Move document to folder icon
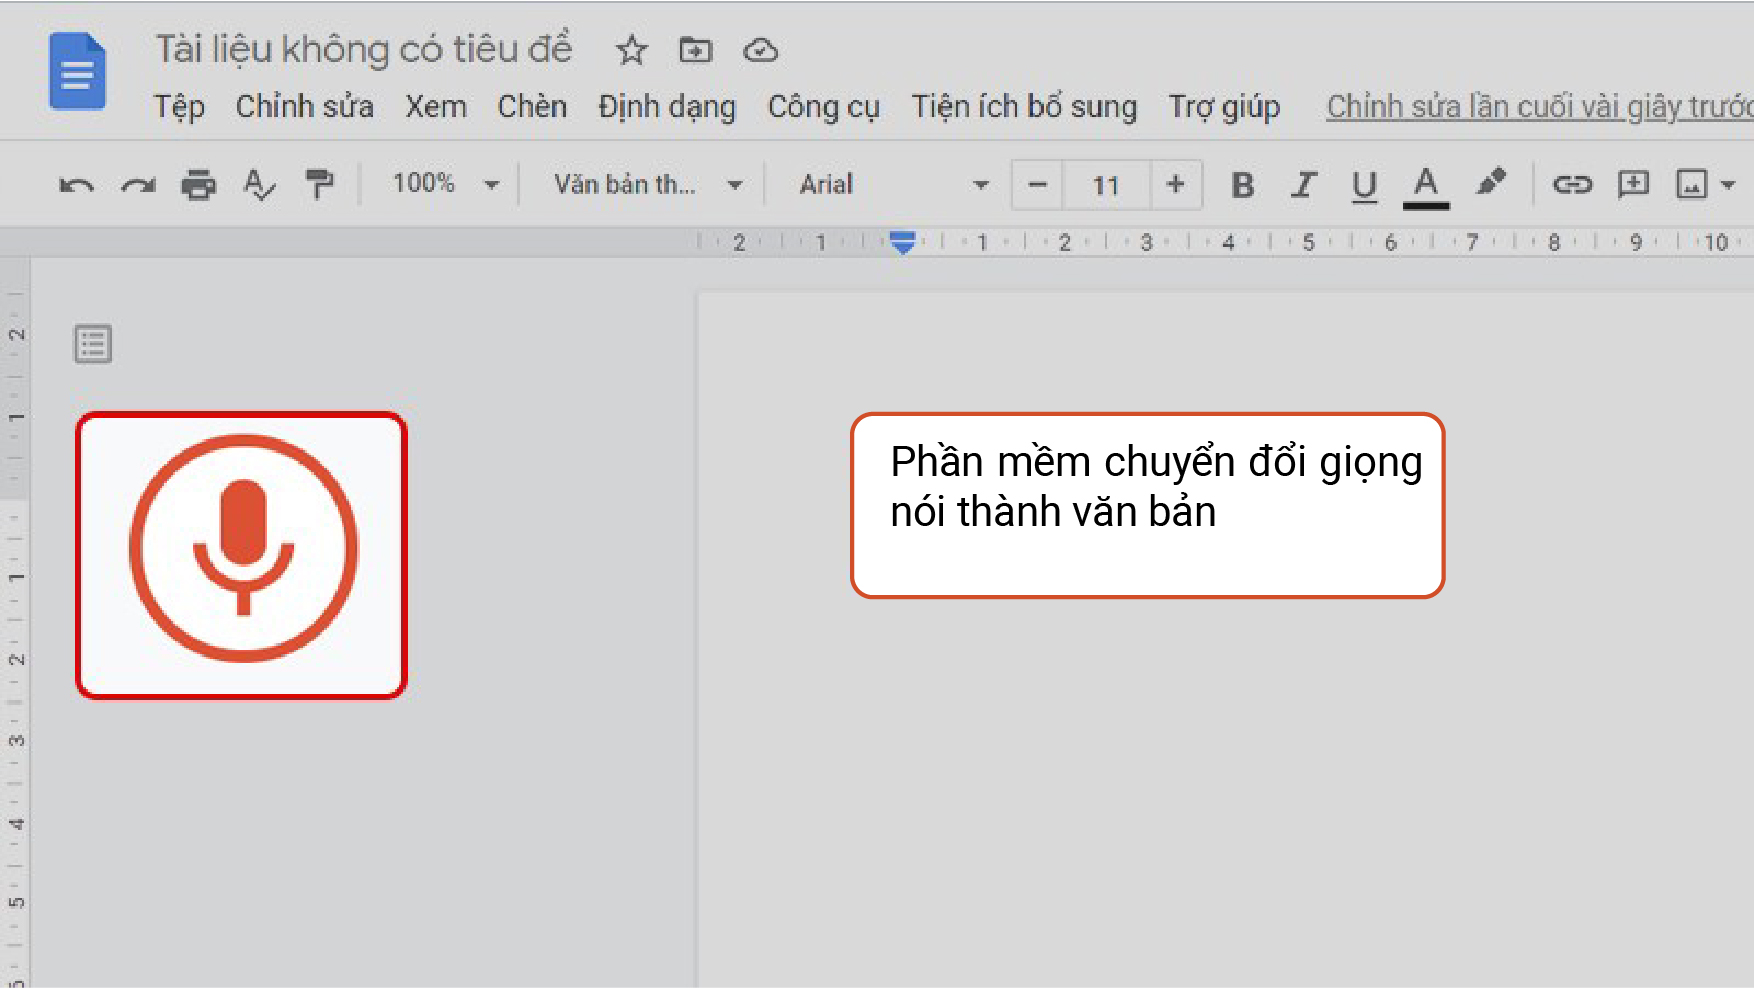Screen dimensions: 1754x988 coord(696,50)
